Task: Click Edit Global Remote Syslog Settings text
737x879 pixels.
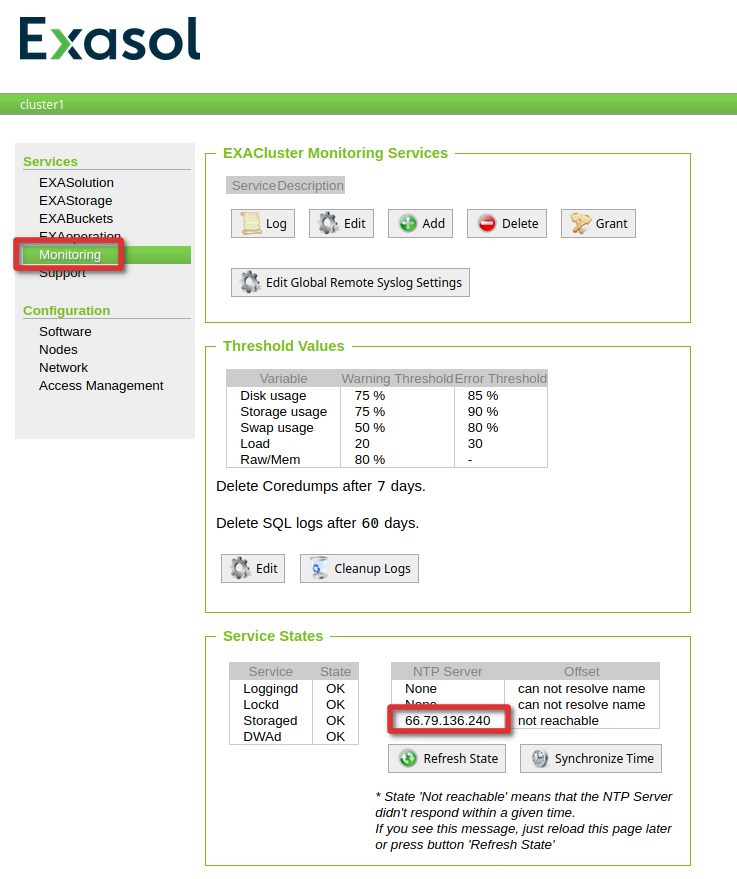Action: tap(364, 283)
